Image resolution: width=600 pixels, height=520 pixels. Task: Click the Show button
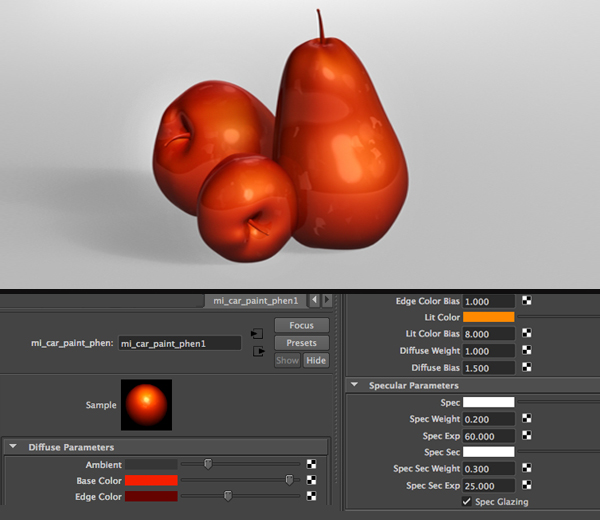[287, 360]
